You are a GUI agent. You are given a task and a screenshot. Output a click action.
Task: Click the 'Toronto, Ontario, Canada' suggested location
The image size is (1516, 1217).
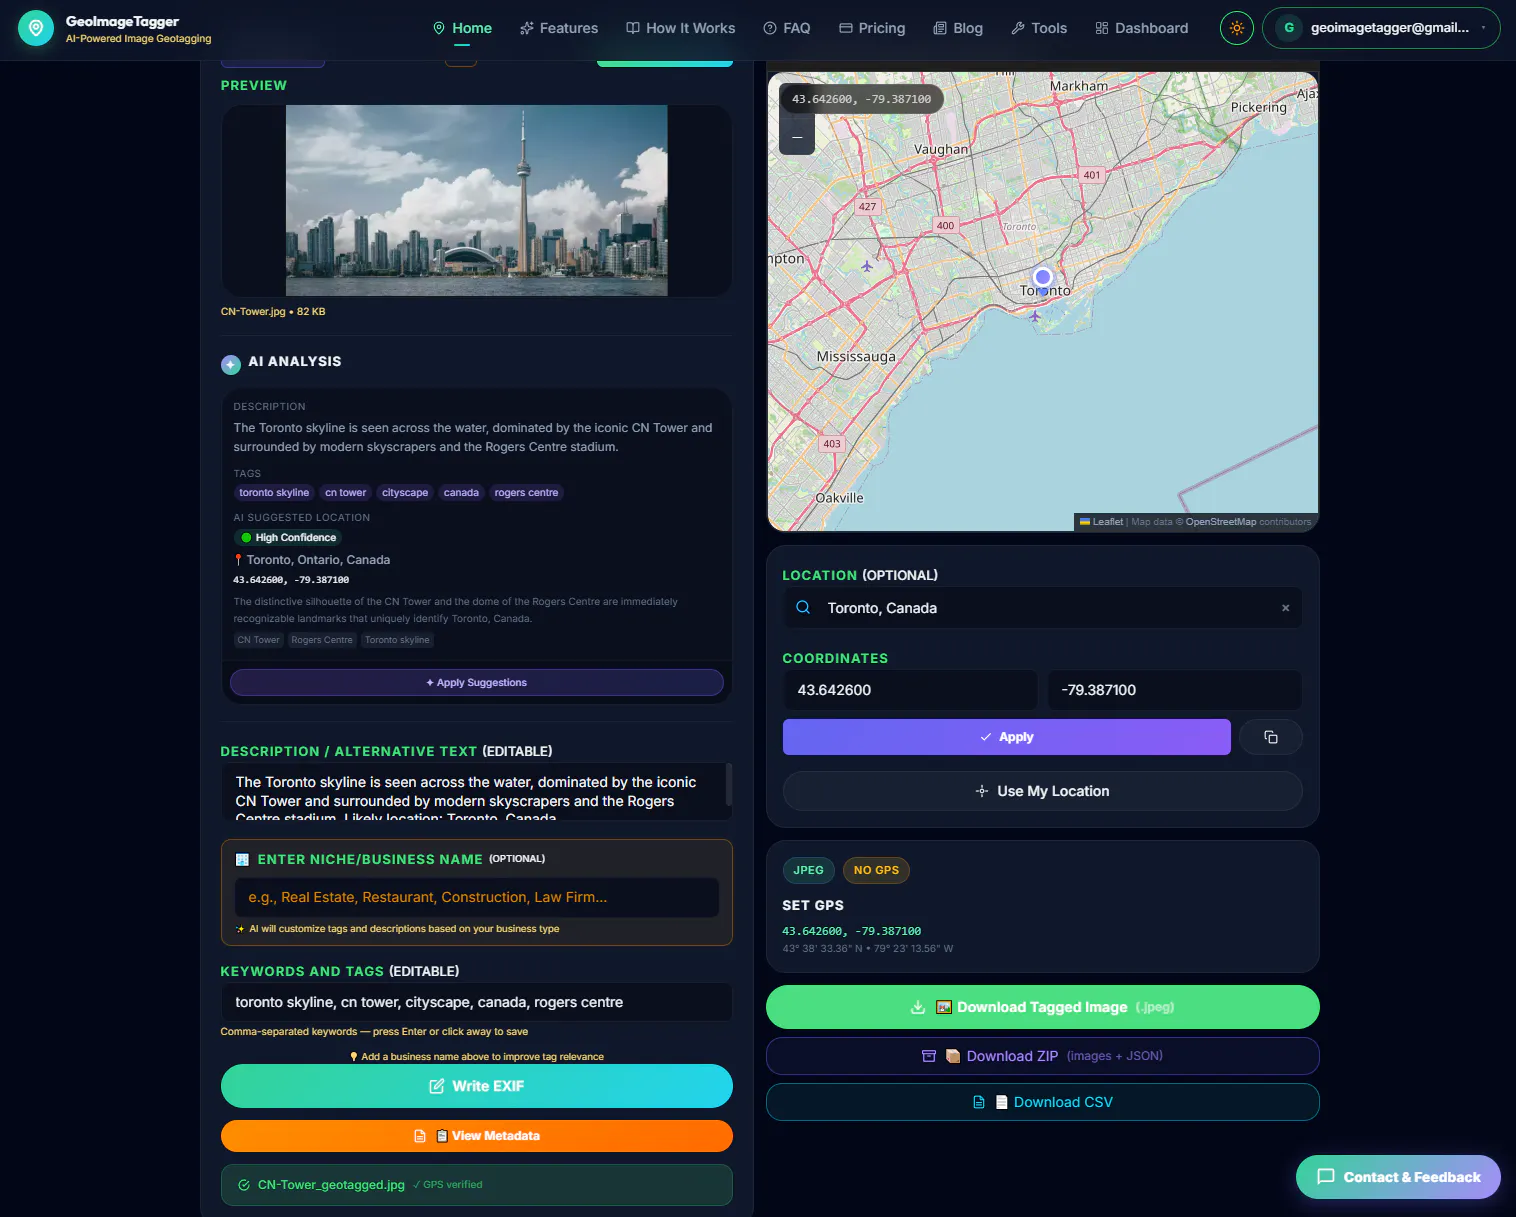pyautogui.click(x=318, y=560)
